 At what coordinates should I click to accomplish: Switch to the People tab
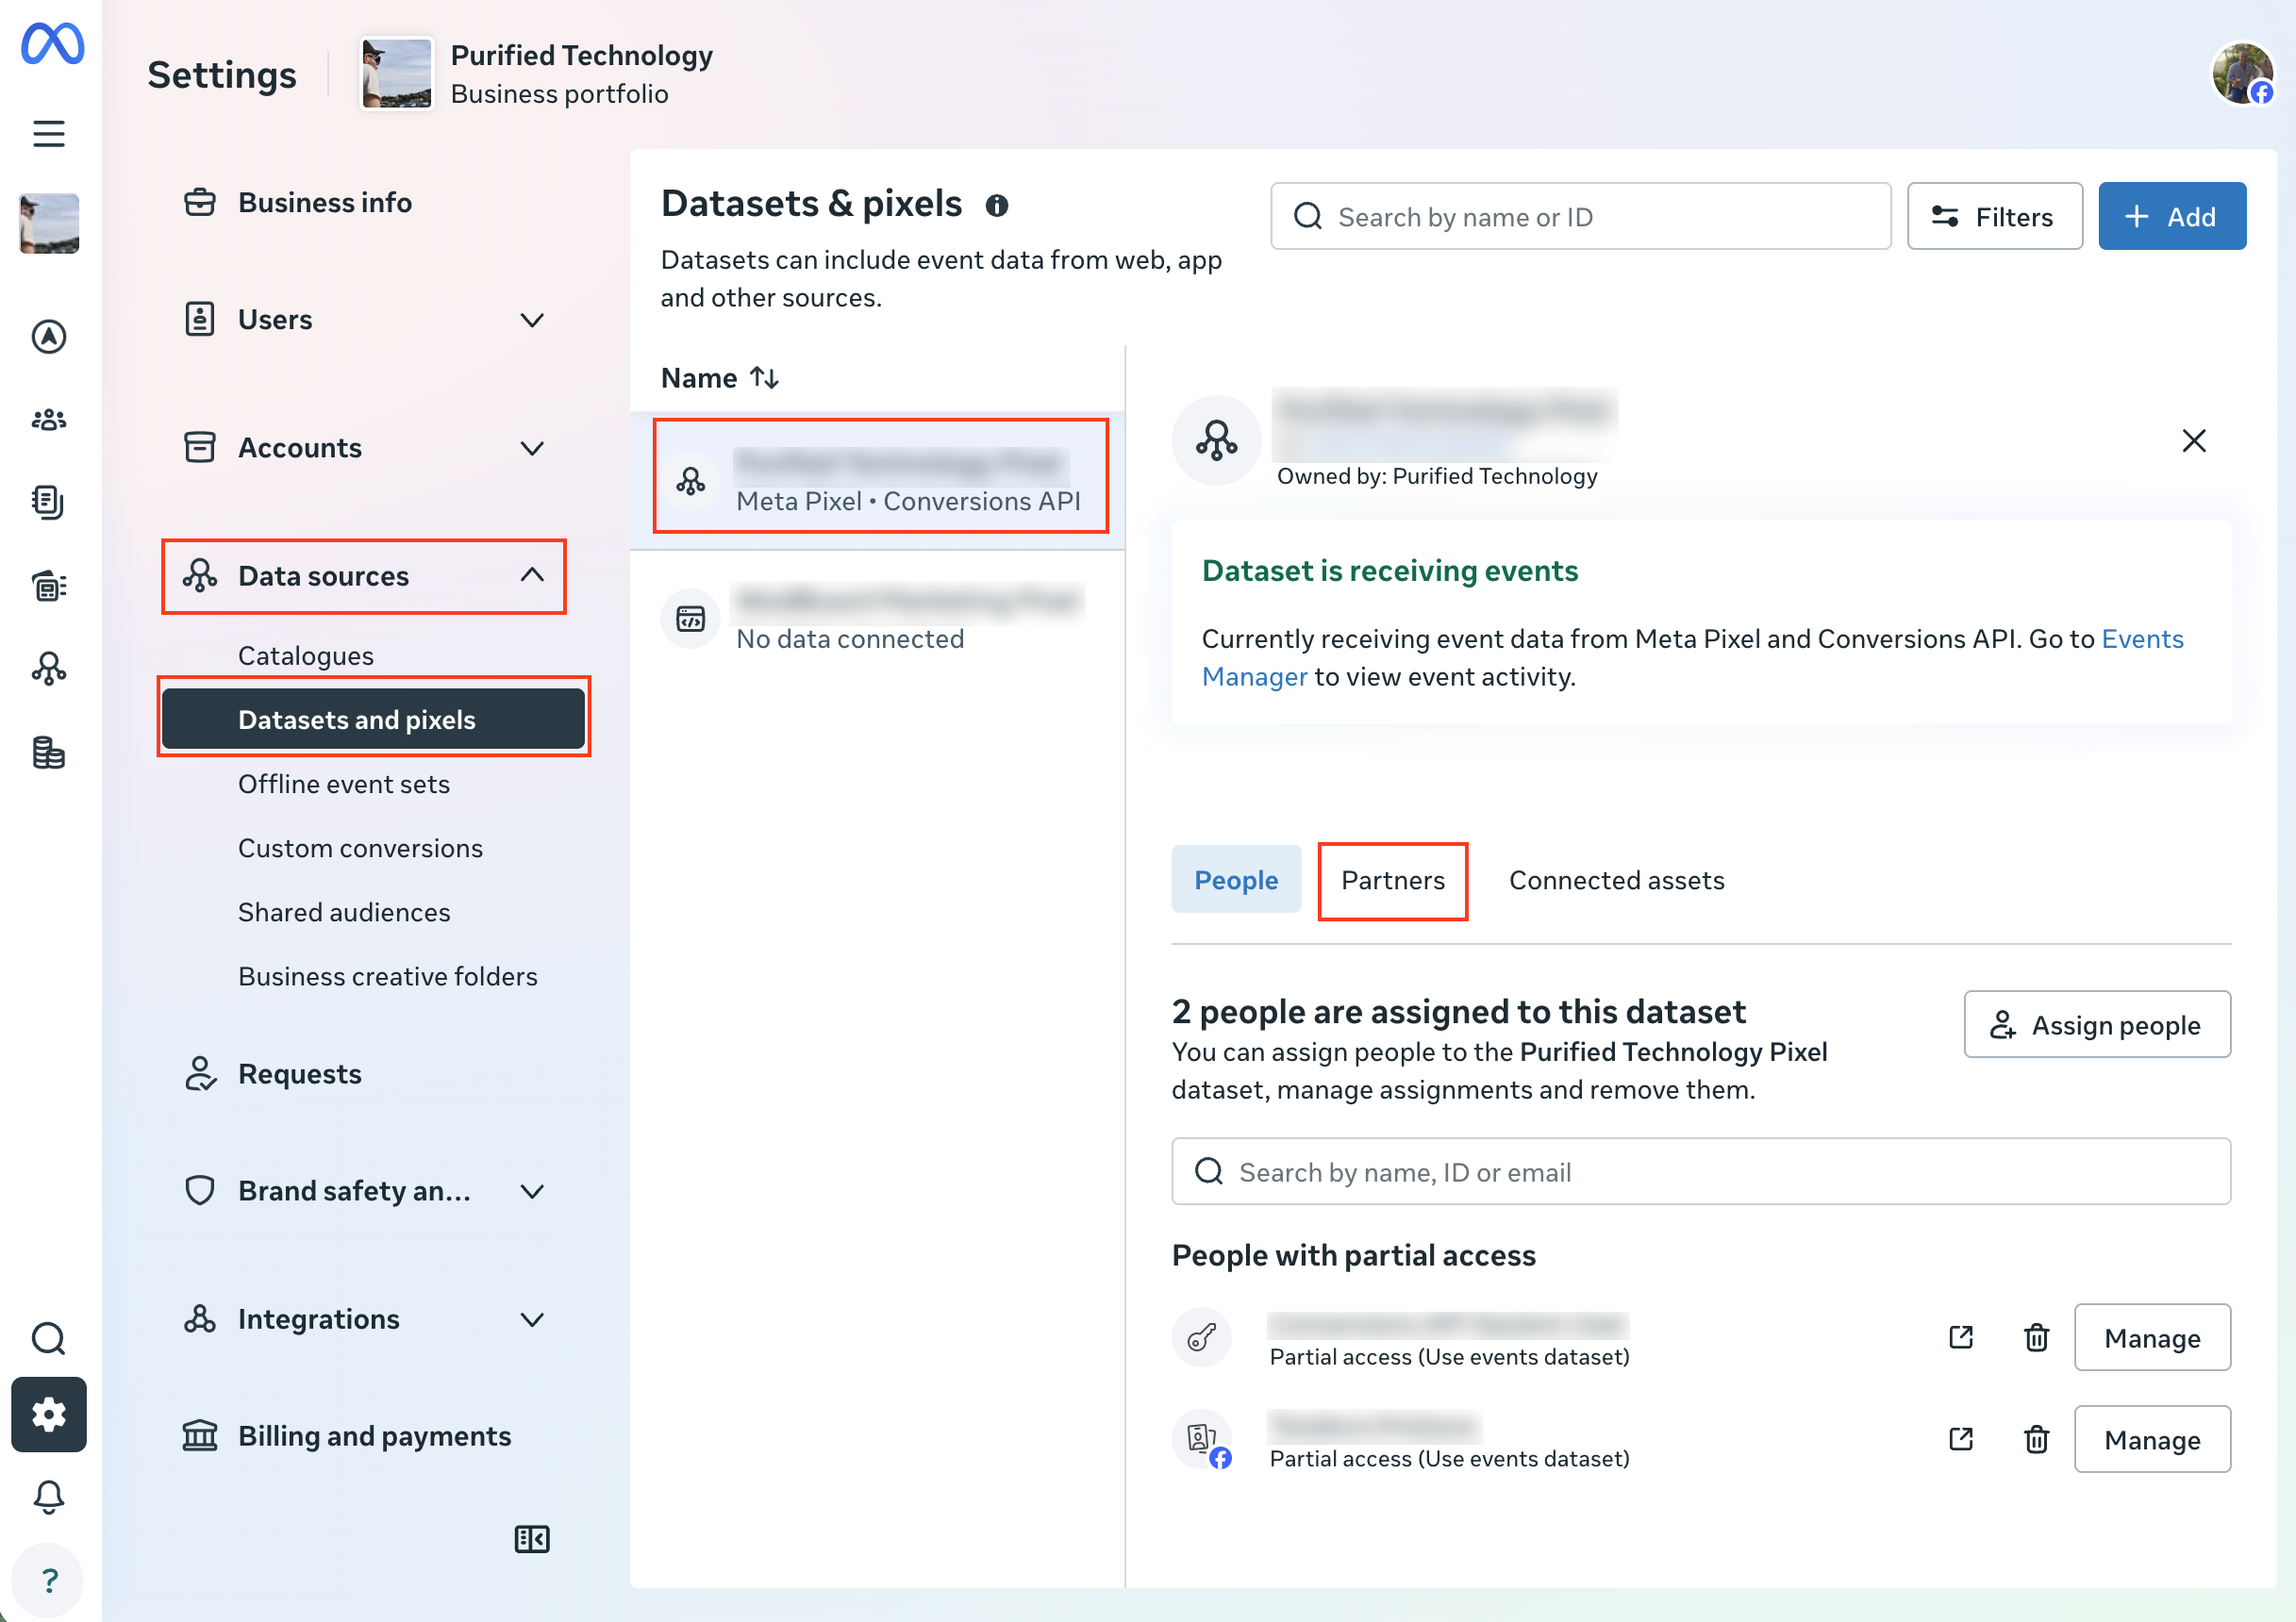[x=1236, y=880]
